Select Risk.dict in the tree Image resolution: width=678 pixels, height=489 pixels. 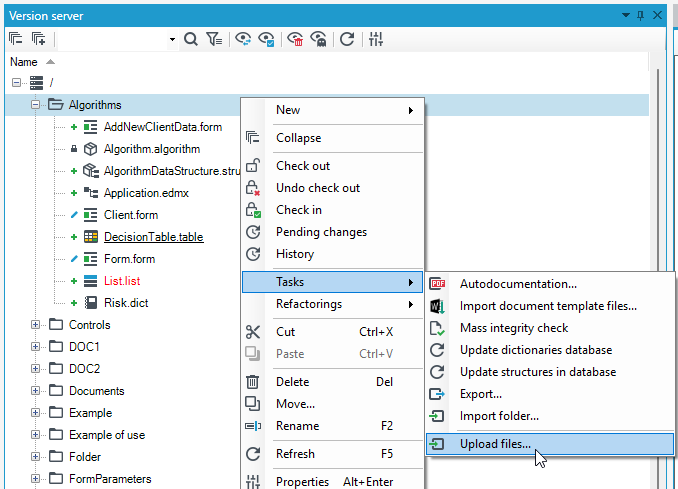[x=126, y=303]
